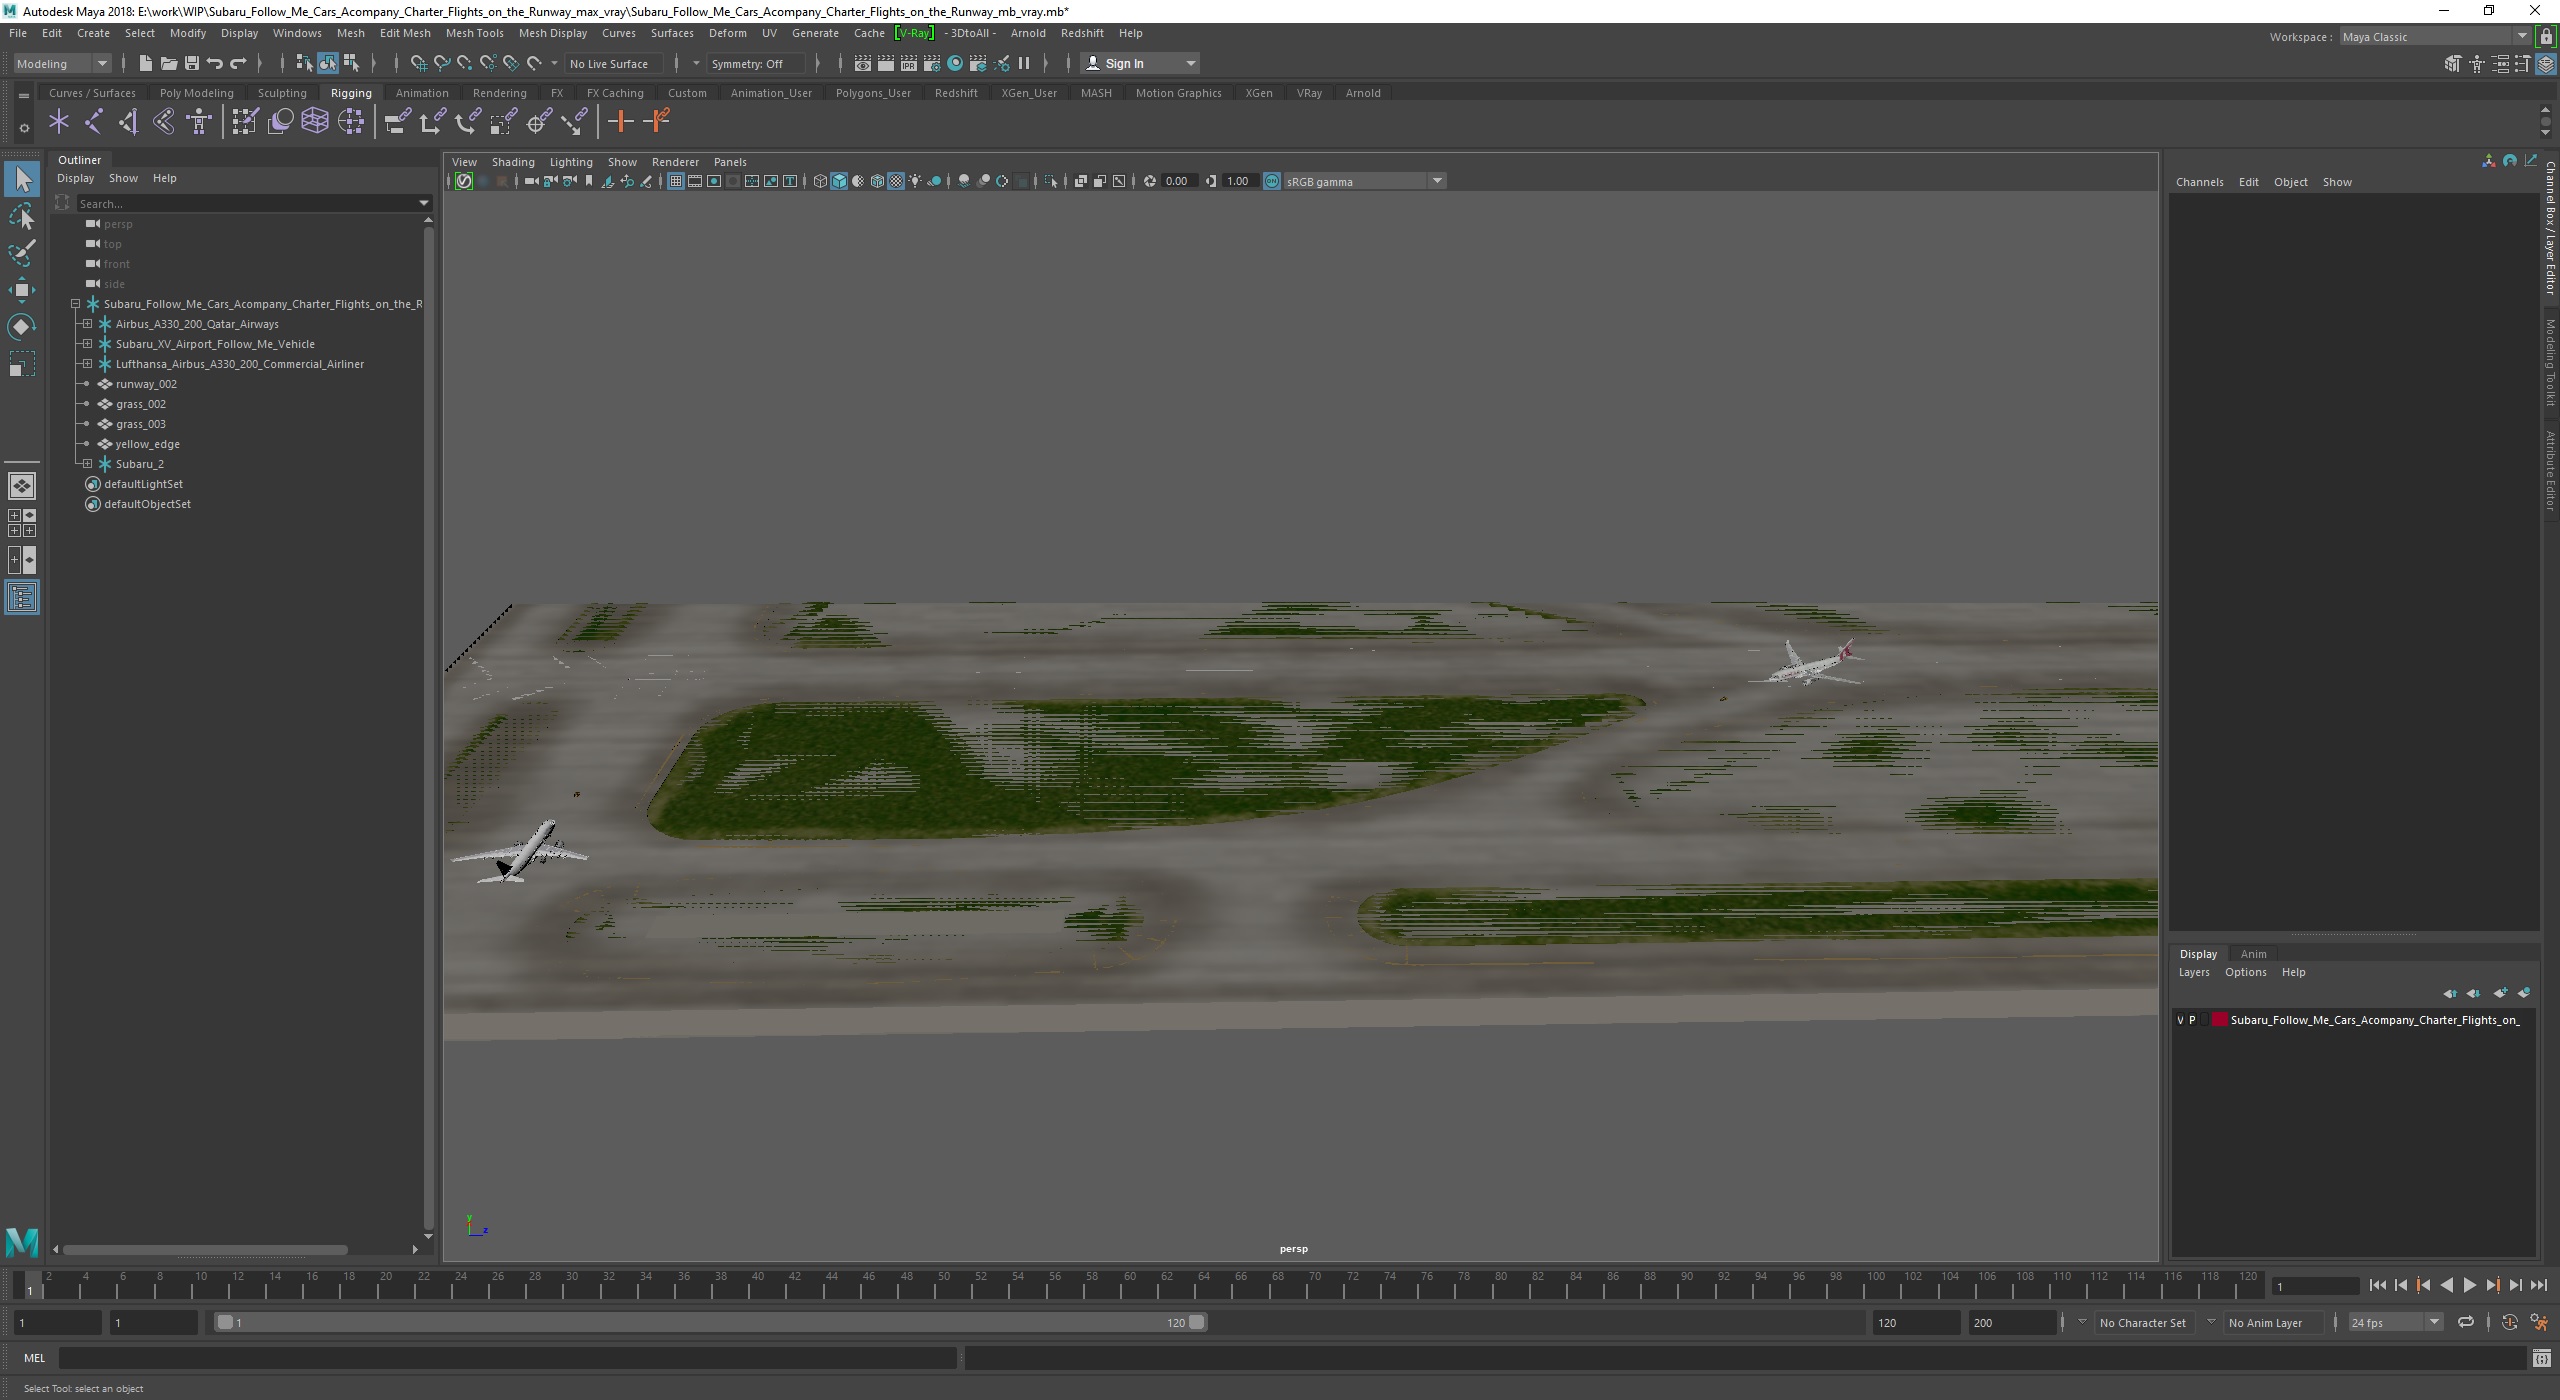Toggle layer playback P box
The width and height of the screenshot is (2560, 1400).
coord(2193,1020)
